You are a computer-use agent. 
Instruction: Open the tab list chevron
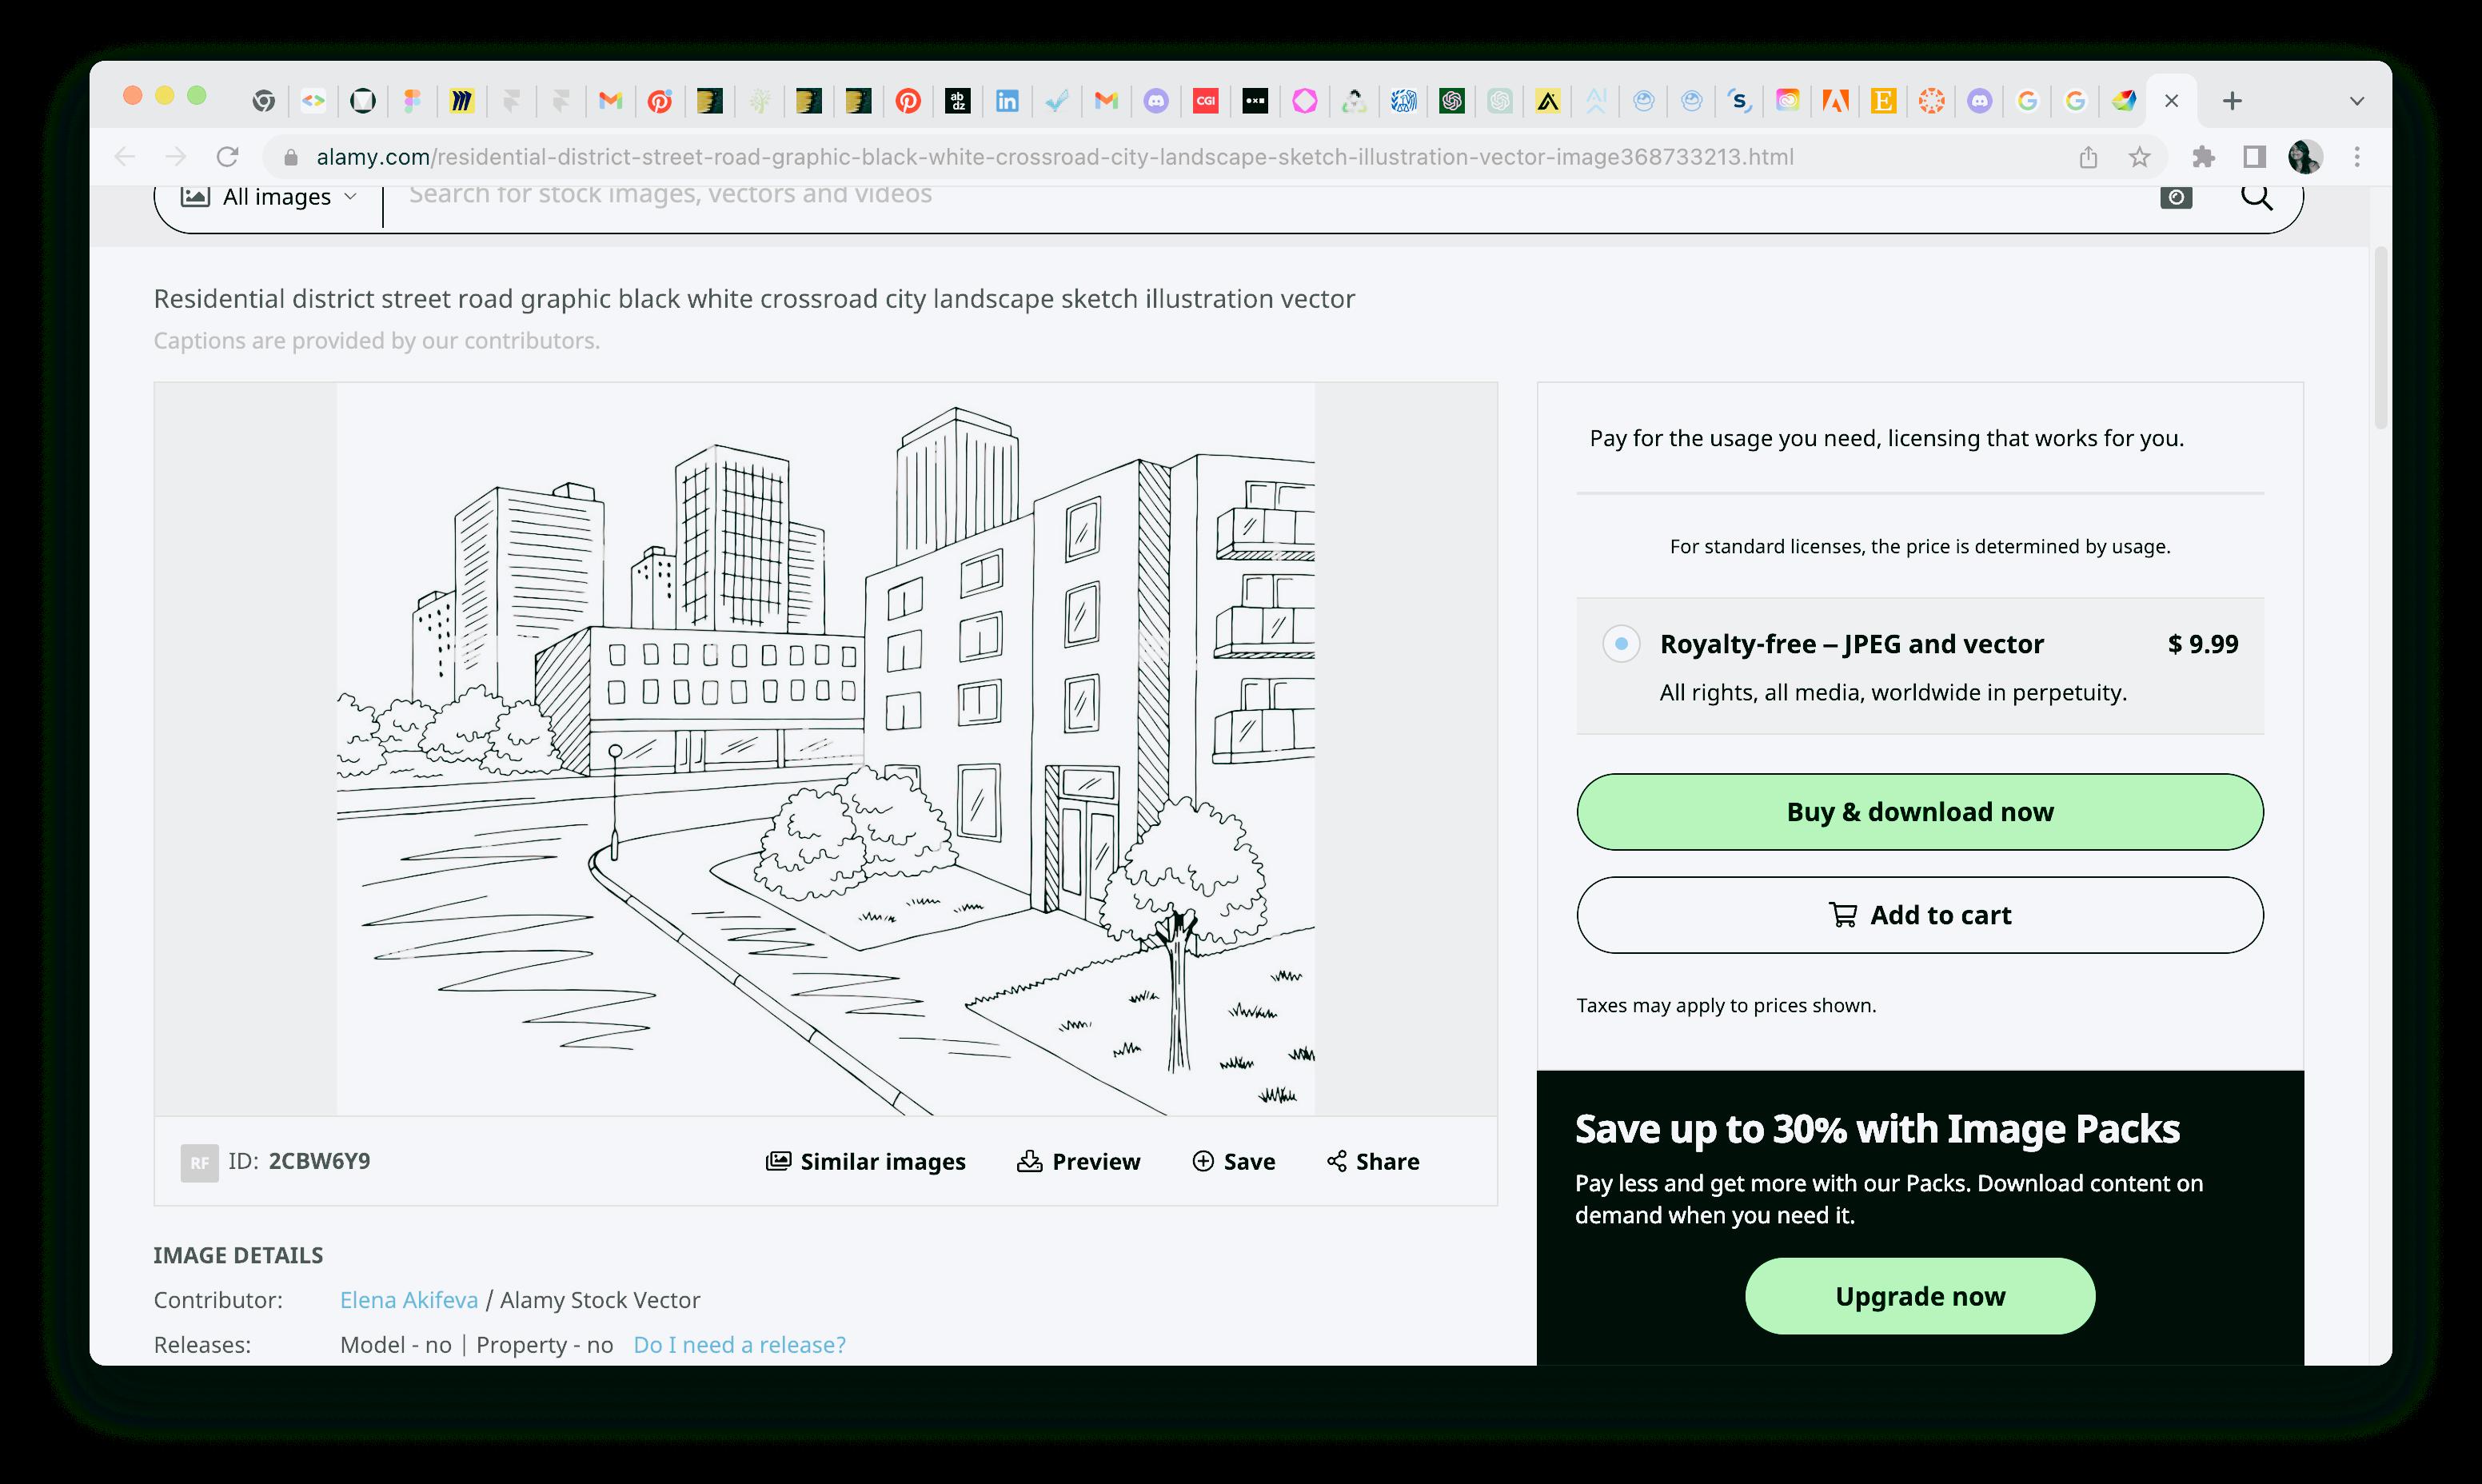(x=2357, y=101)
